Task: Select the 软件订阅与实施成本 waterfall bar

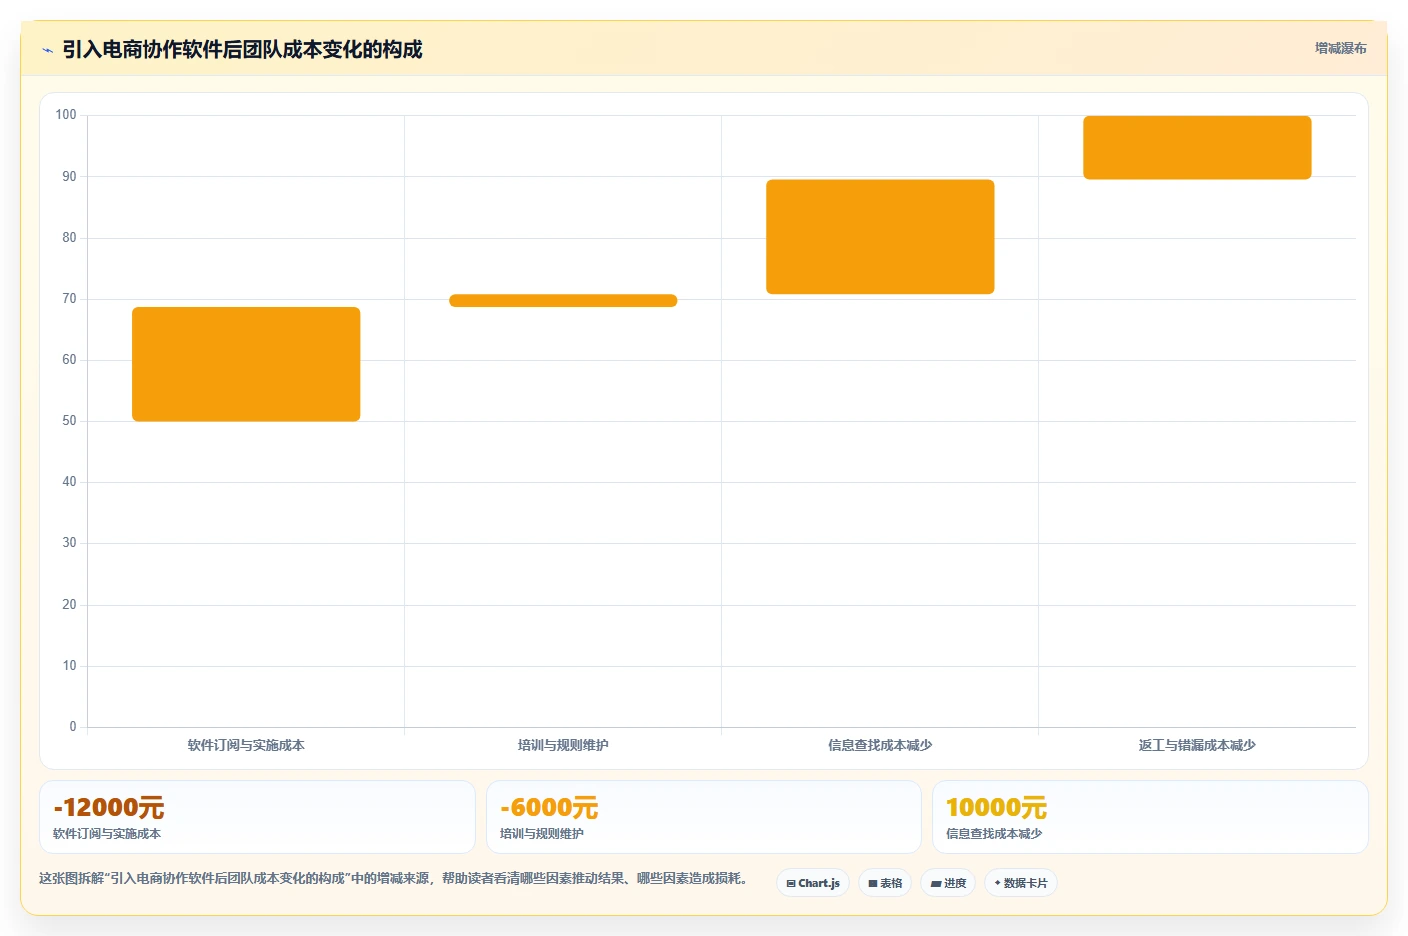Action: coord(246,364)
